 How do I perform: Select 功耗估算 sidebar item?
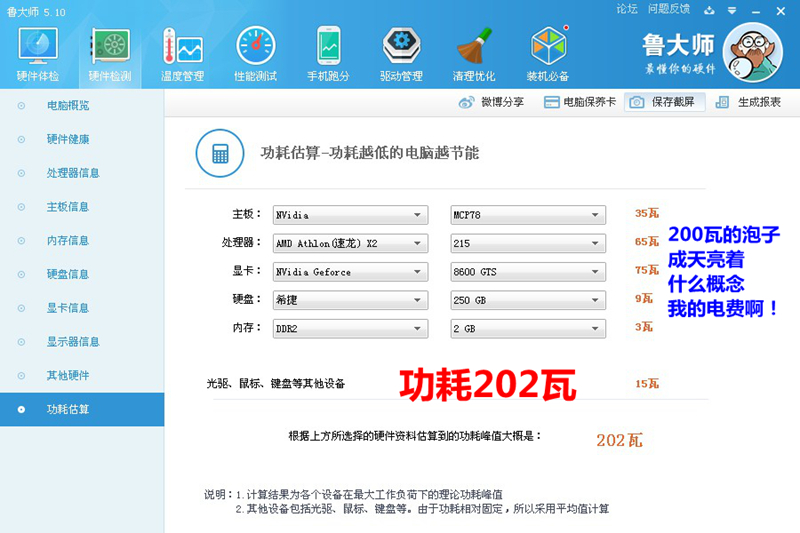(82, 409)
